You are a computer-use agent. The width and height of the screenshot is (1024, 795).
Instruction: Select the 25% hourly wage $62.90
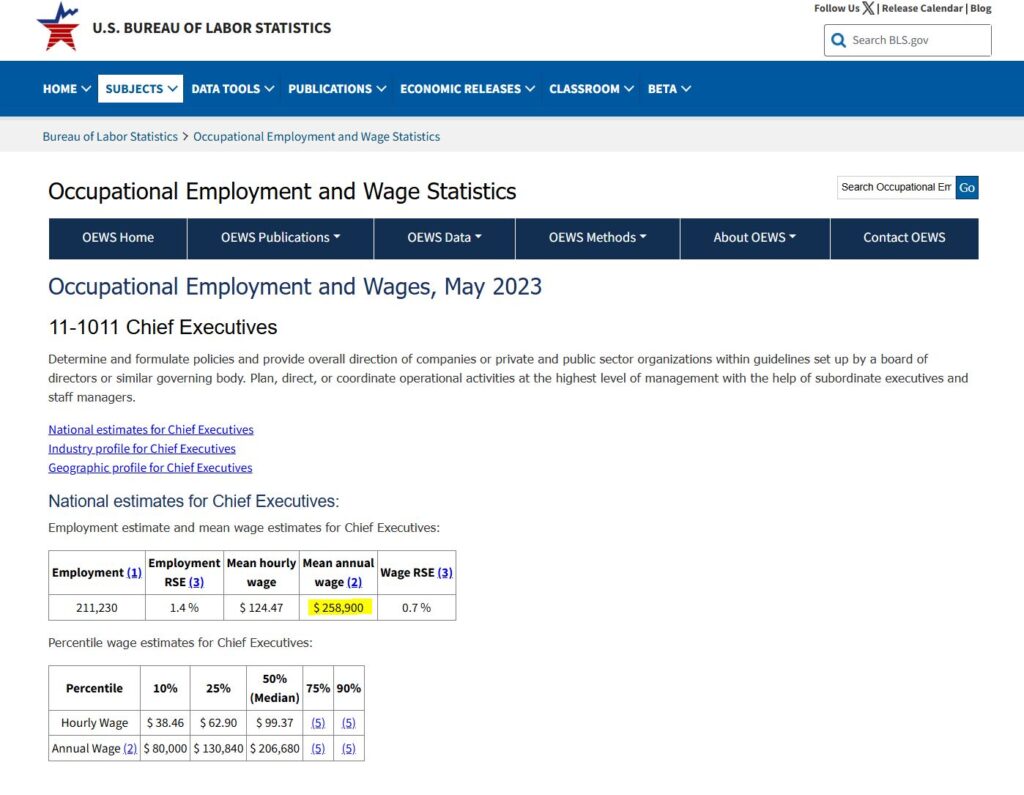(x=218, y=723)
